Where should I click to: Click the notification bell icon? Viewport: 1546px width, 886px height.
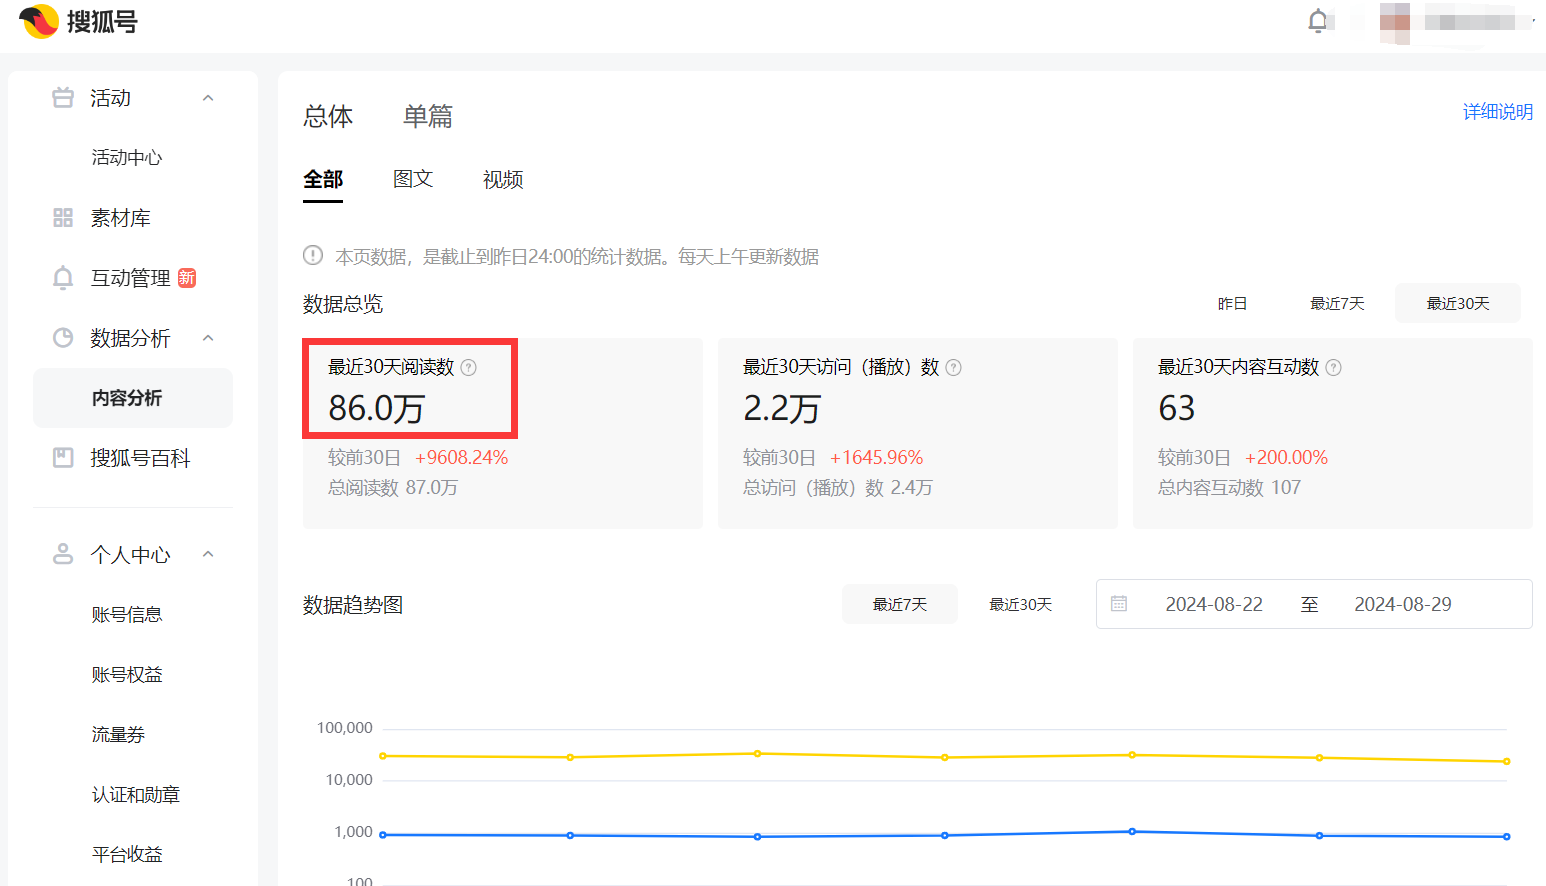coord(1318,21)
